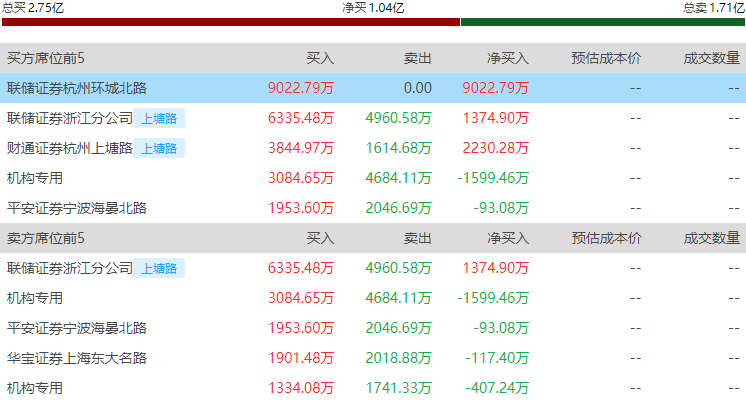Image resolution: width=746 pixels, height=400 pixels.
Task: Click the 买方席位前5 section header
Action: [x=46, y=58]
